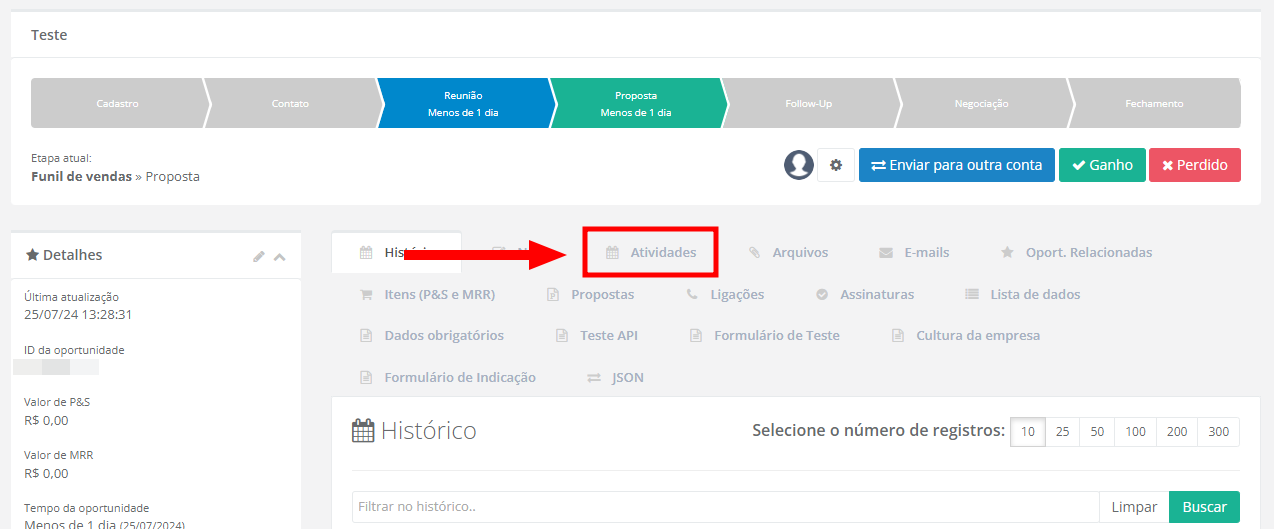
Task: Open the gear settings button
Action: 836,165
